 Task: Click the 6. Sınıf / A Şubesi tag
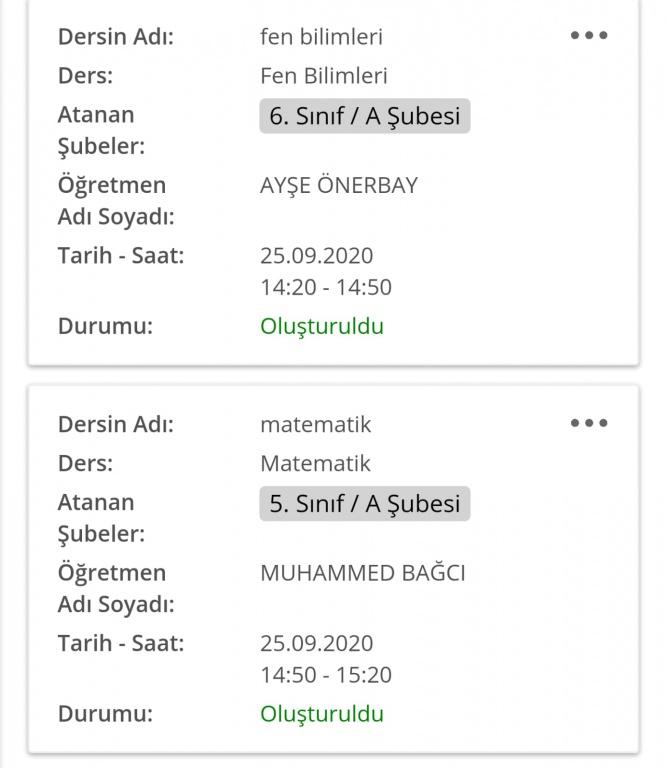pos(364,116)
